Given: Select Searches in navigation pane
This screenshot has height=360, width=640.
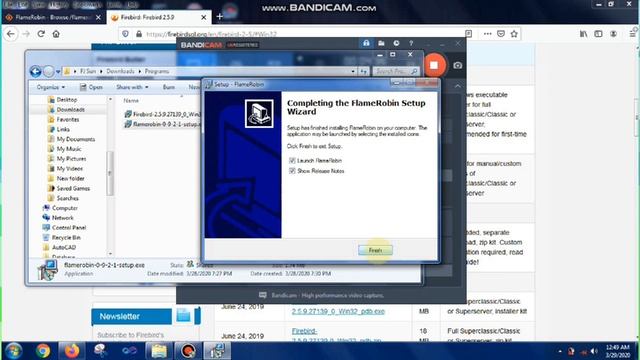Looking at the screenshot, I should point(67,198).
